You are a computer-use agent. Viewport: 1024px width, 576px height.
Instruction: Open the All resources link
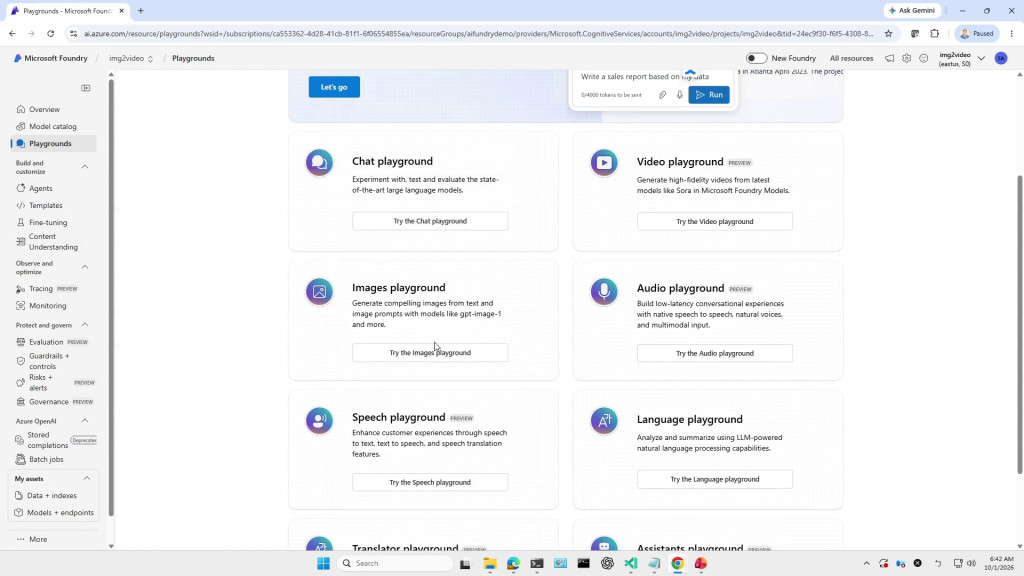[x=851, y=58]
